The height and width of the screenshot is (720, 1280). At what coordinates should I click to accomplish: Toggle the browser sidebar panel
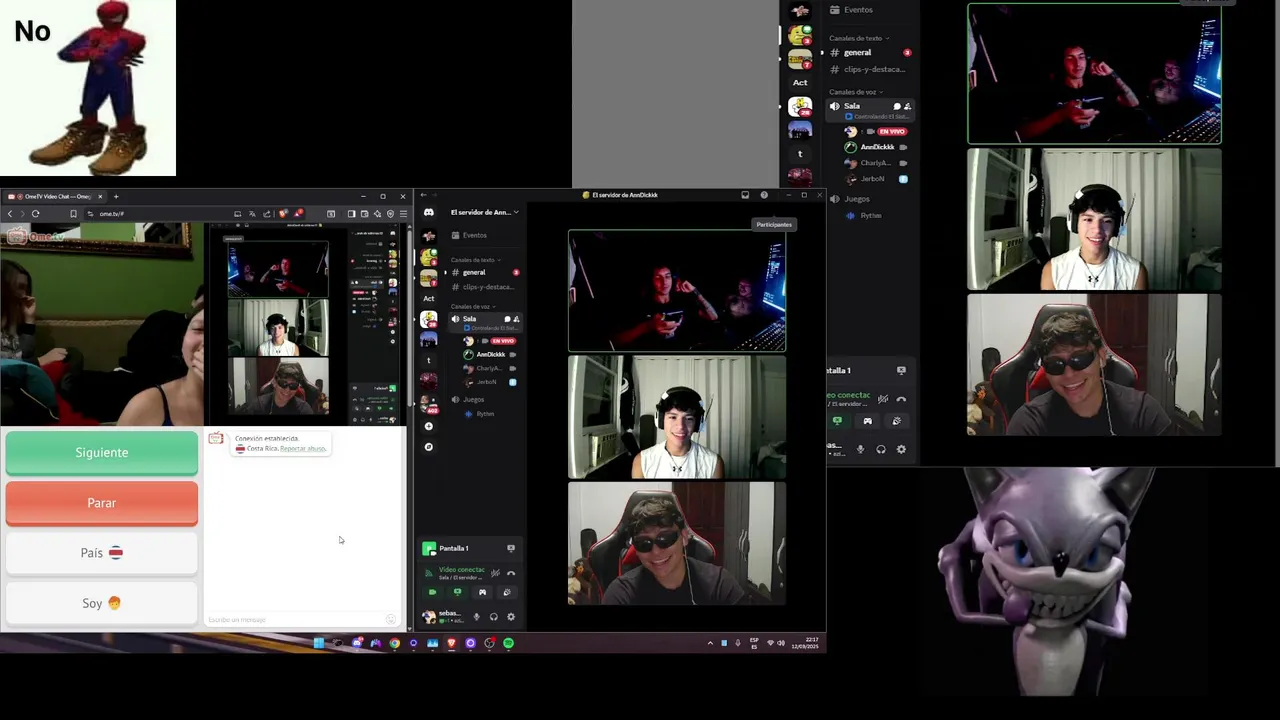click(351, 214)
